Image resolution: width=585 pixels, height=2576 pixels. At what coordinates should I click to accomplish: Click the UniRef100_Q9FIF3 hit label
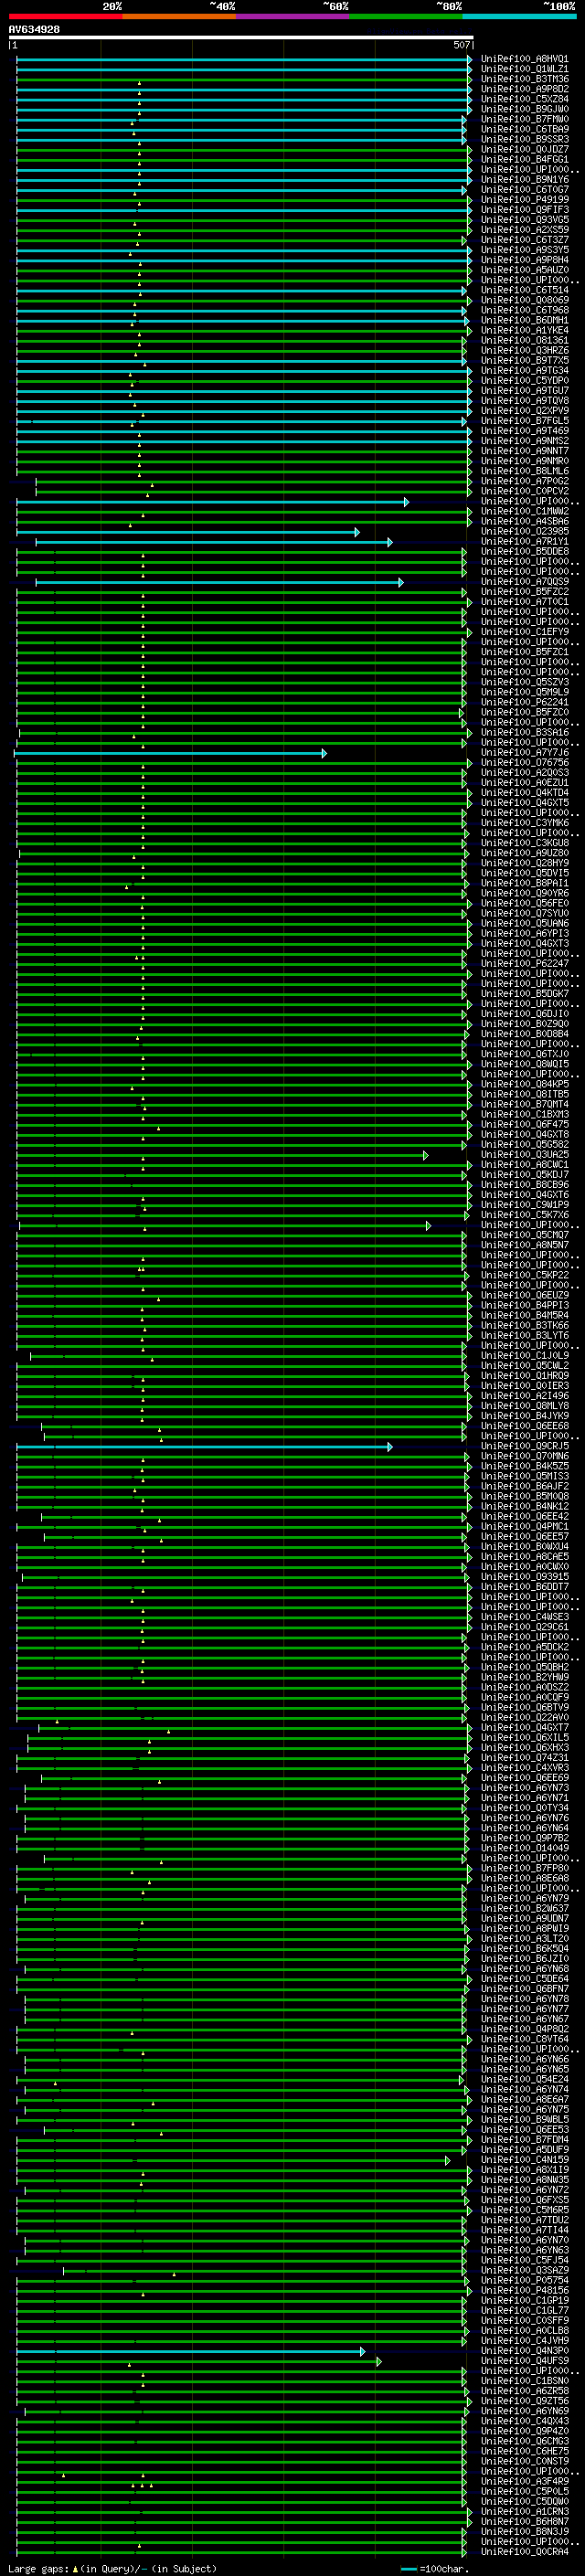pos(524,210)
